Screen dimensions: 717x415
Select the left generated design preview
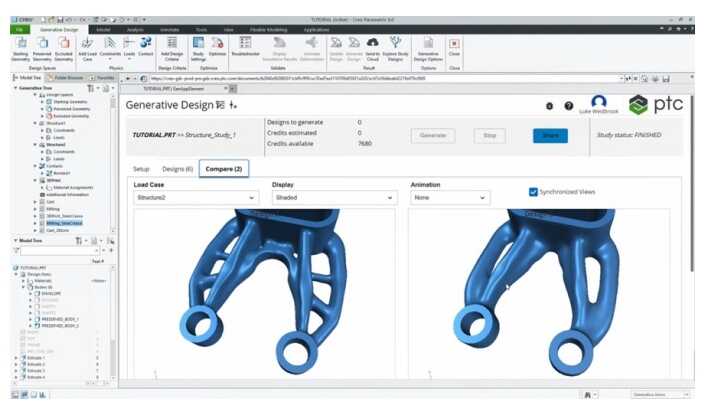[264, 293]
